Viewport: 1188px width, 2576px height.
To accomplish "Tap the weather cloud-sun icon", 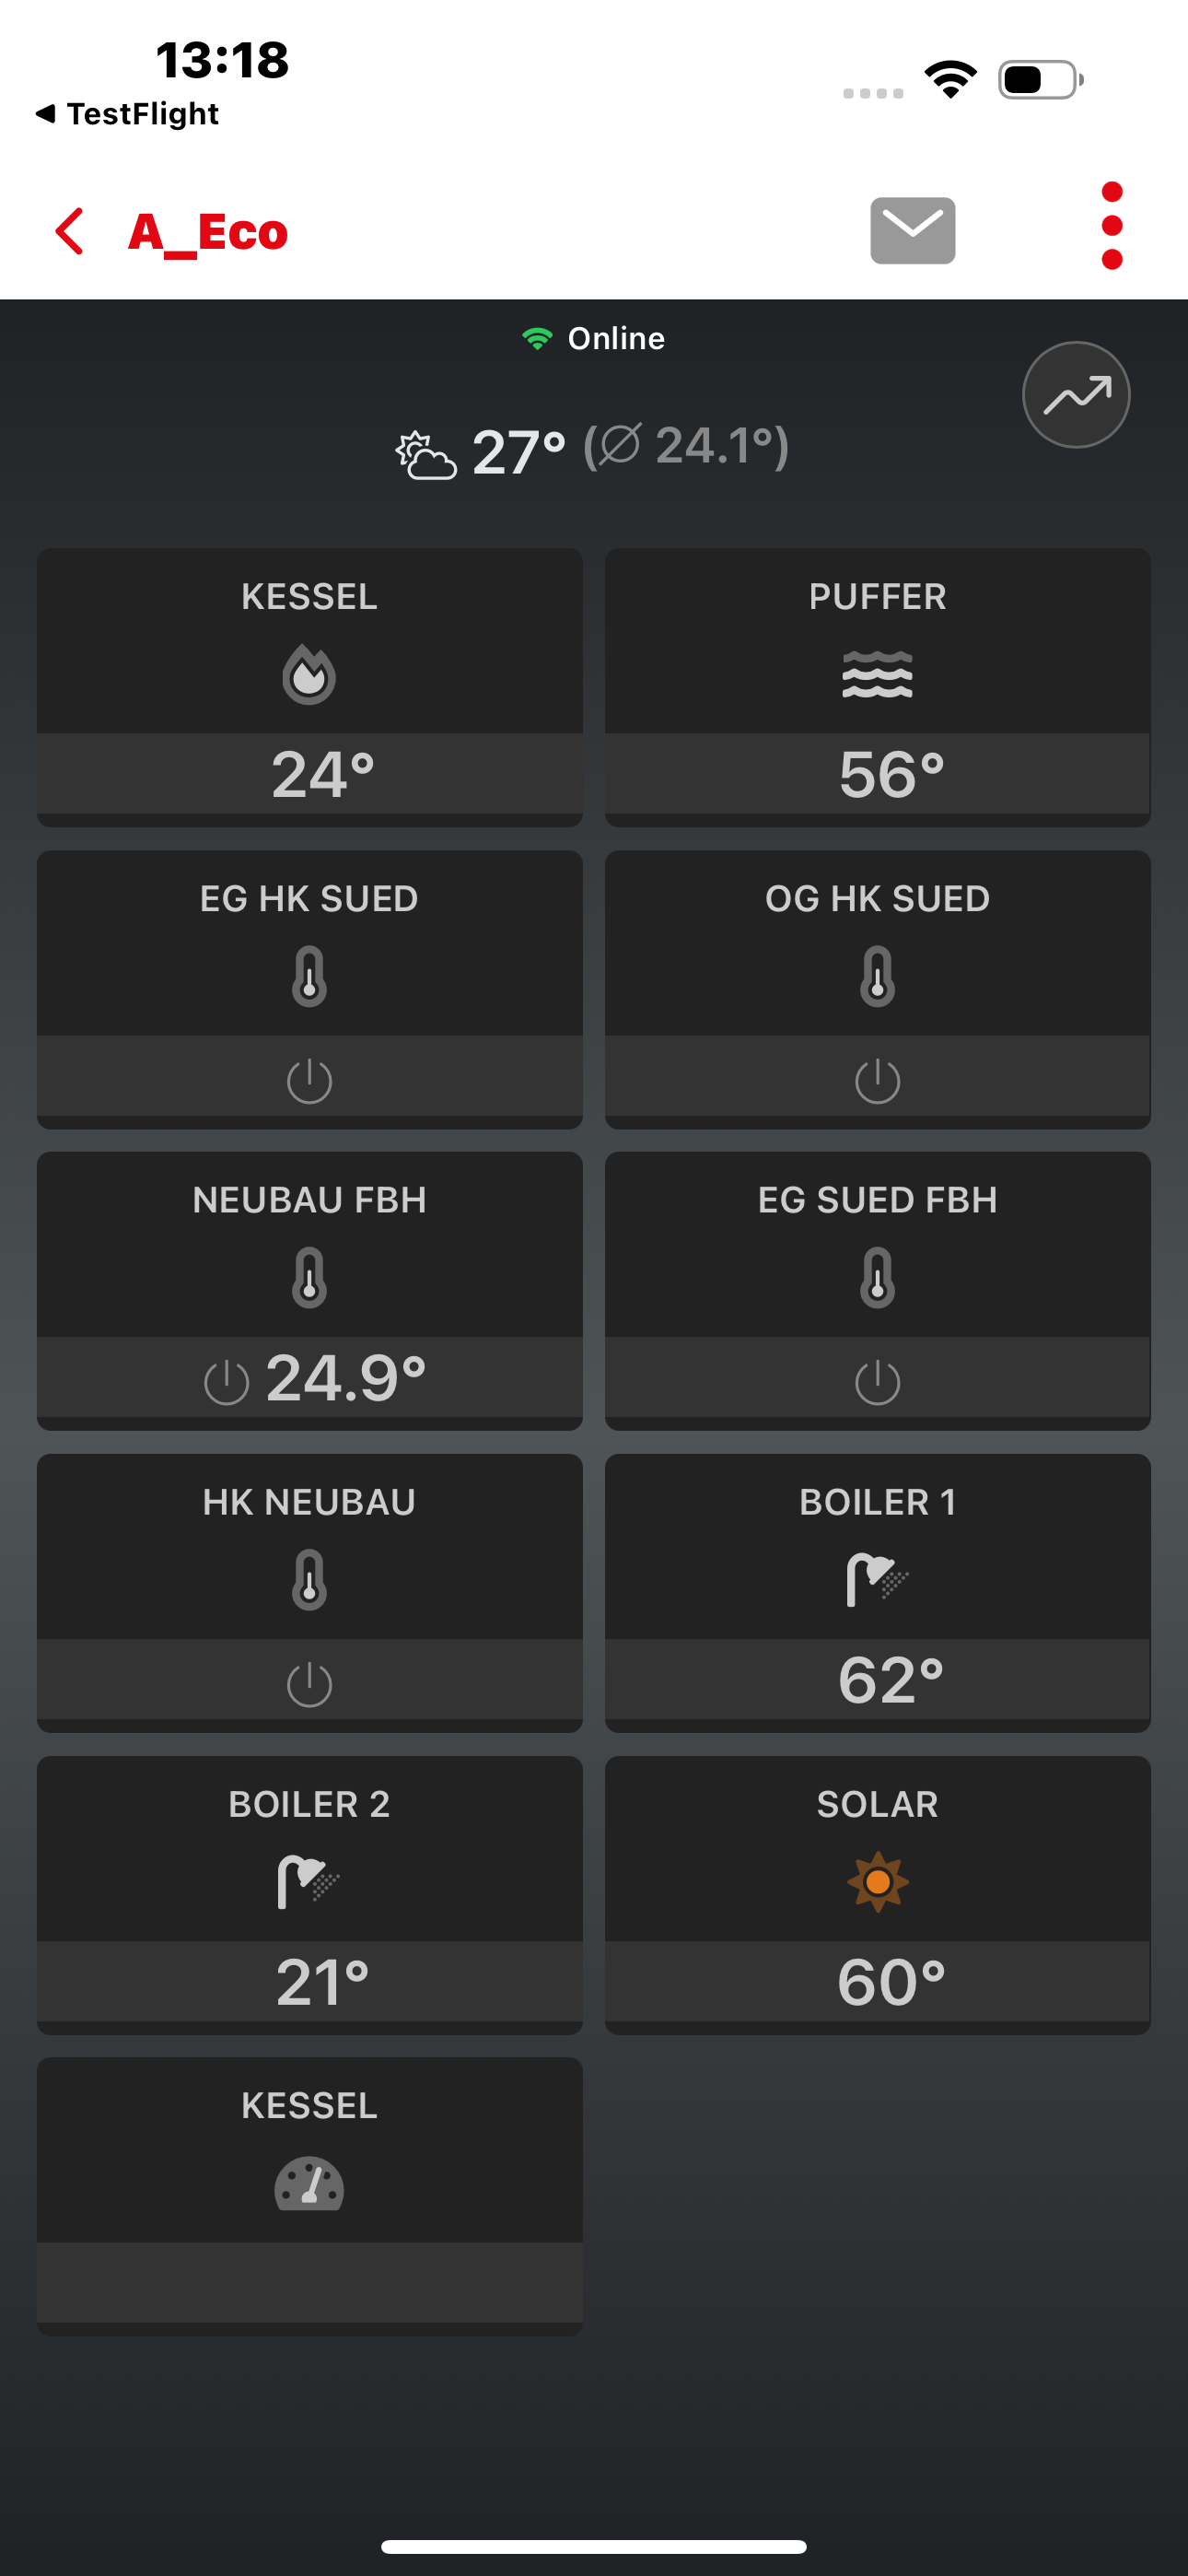I will click(426, 455).
